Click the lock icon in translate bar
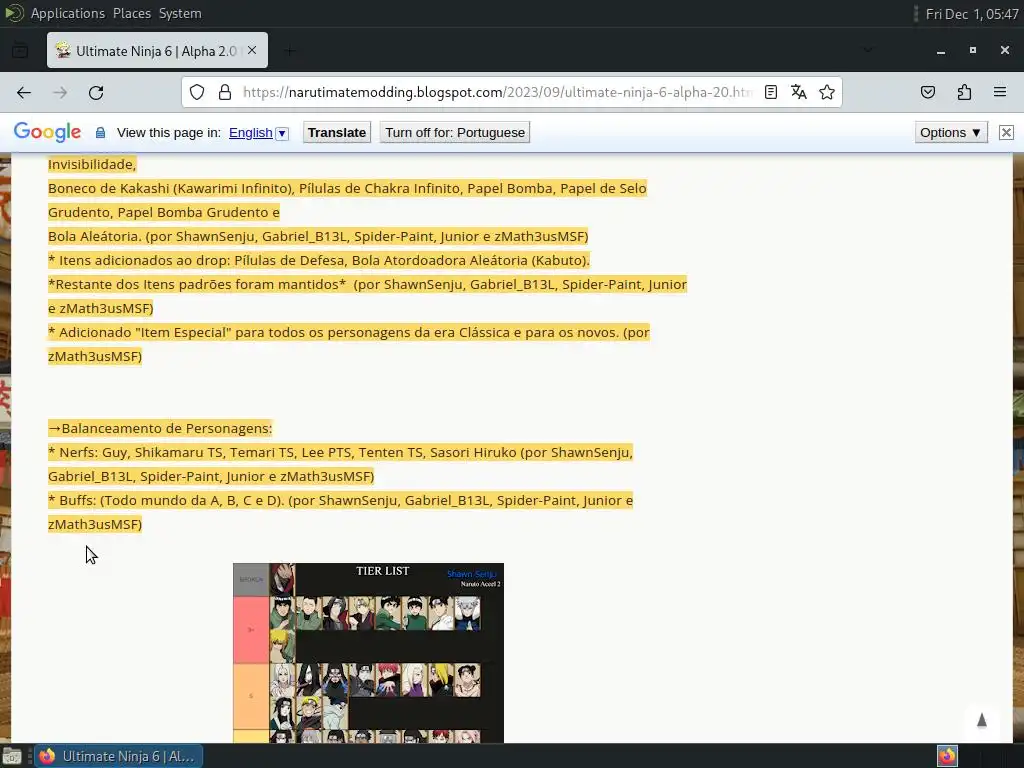The width and height of the screenshot is (1024, 768). [101, 133]
